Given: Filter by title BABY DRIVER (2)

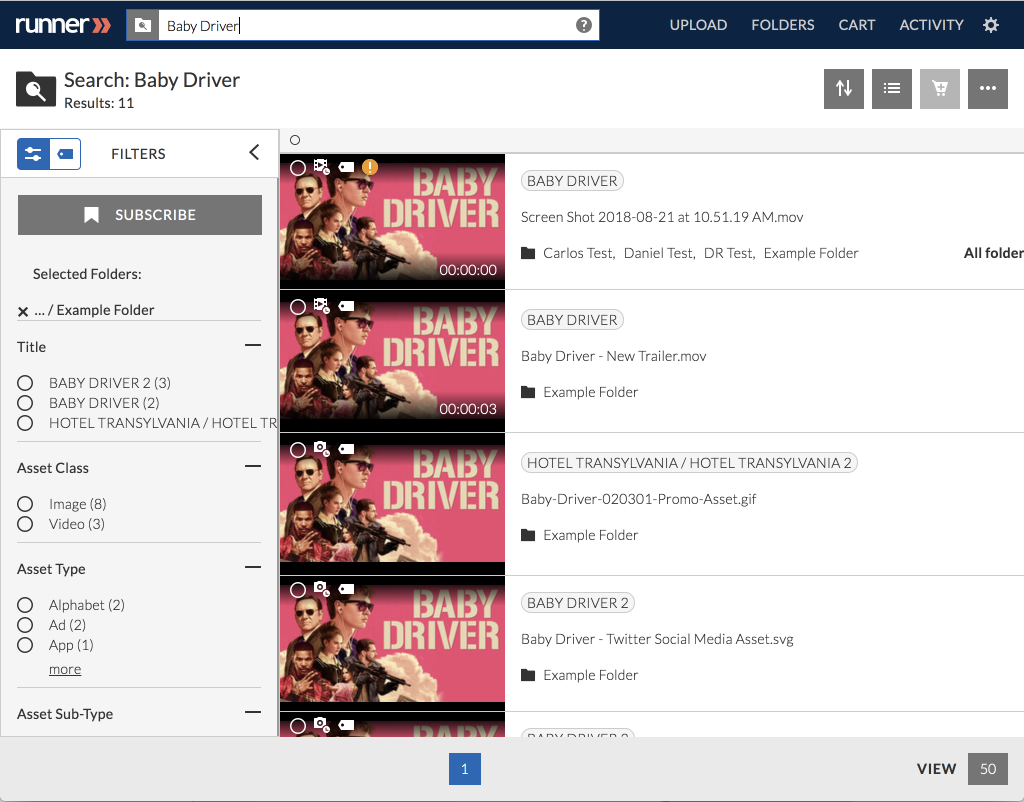Looking at the screenshot, I should pyautogui.click(x=25, y=403).
